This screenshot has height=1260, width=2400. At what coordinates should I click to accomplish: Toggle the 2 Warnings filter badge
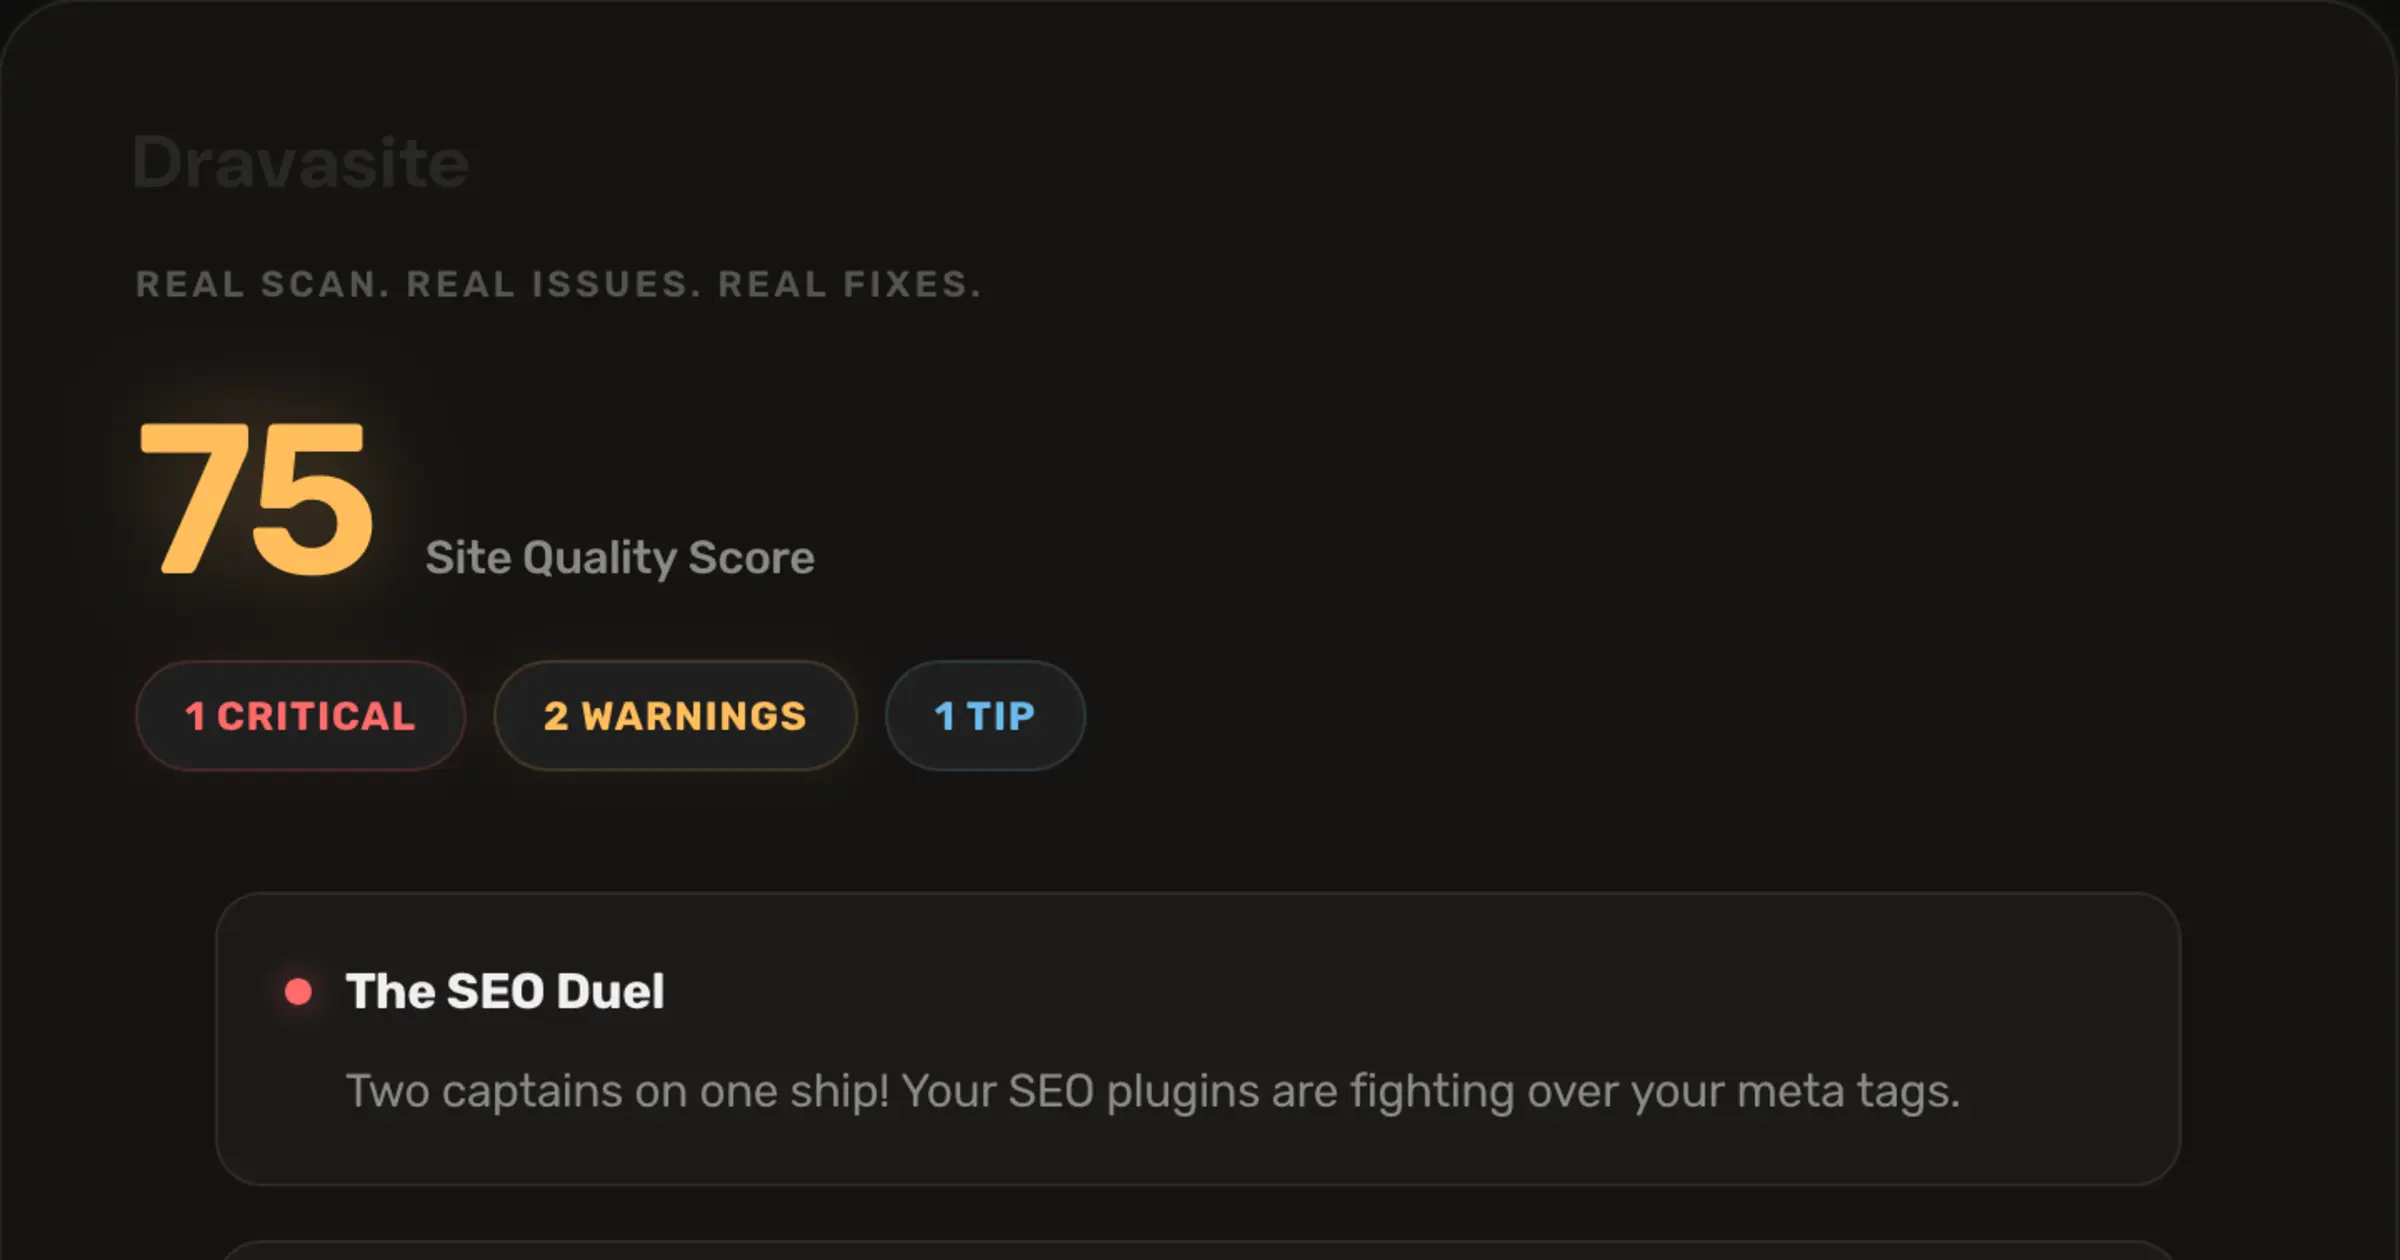[x=675, y=716]
